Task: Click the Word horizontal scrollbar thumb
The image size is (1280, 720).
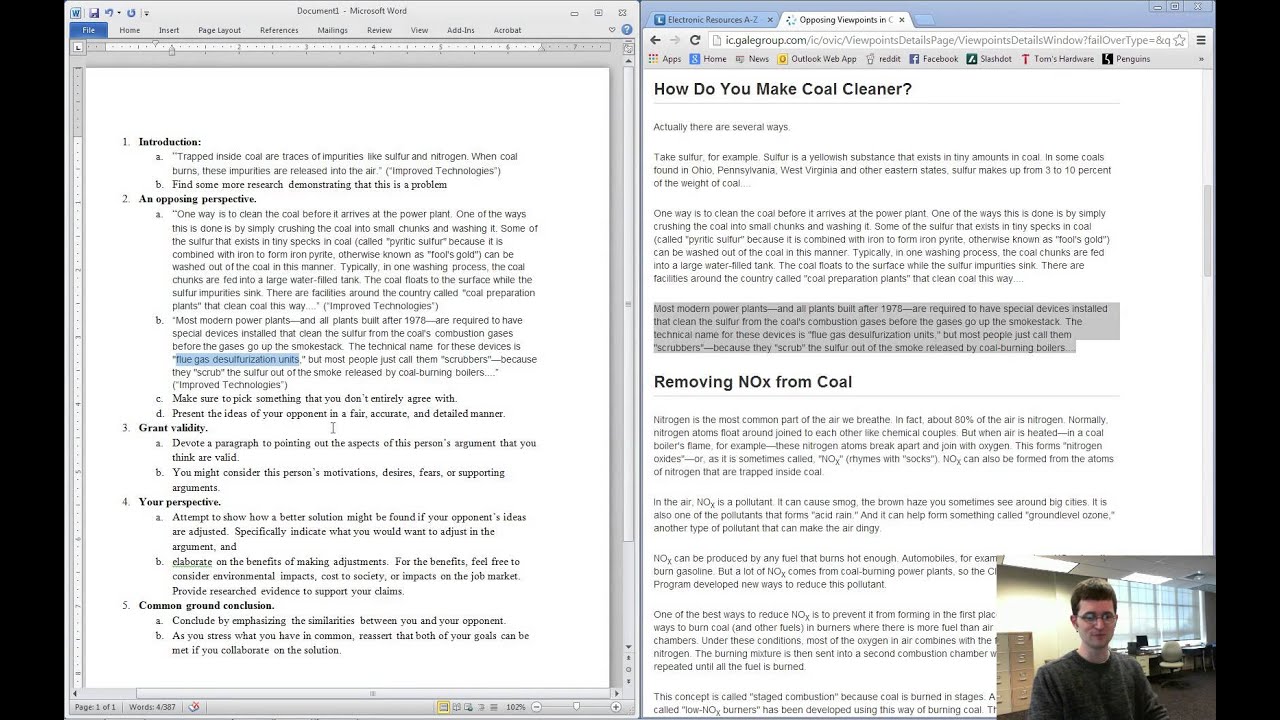Action: [372, 693]
